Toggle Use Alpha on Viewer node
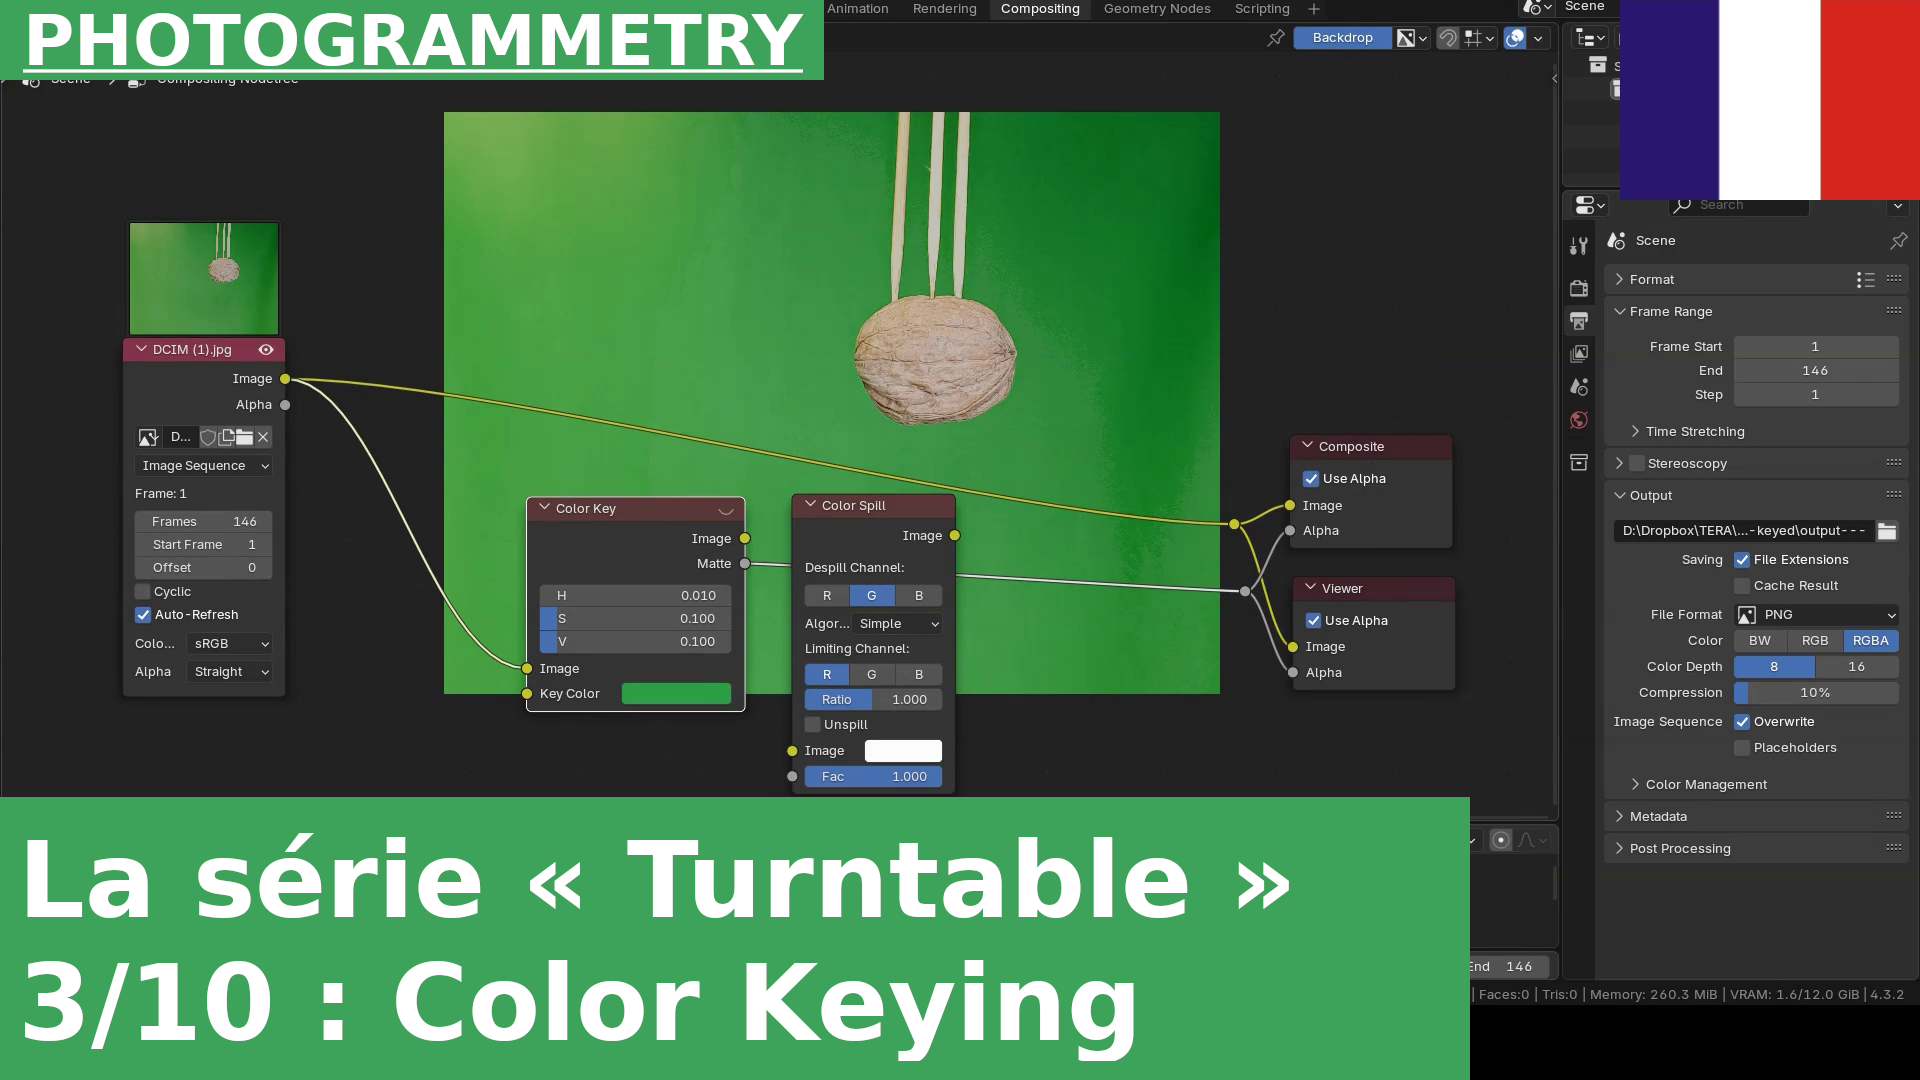Screen dimensions: 1920x1080 [x=1313, y=621]
